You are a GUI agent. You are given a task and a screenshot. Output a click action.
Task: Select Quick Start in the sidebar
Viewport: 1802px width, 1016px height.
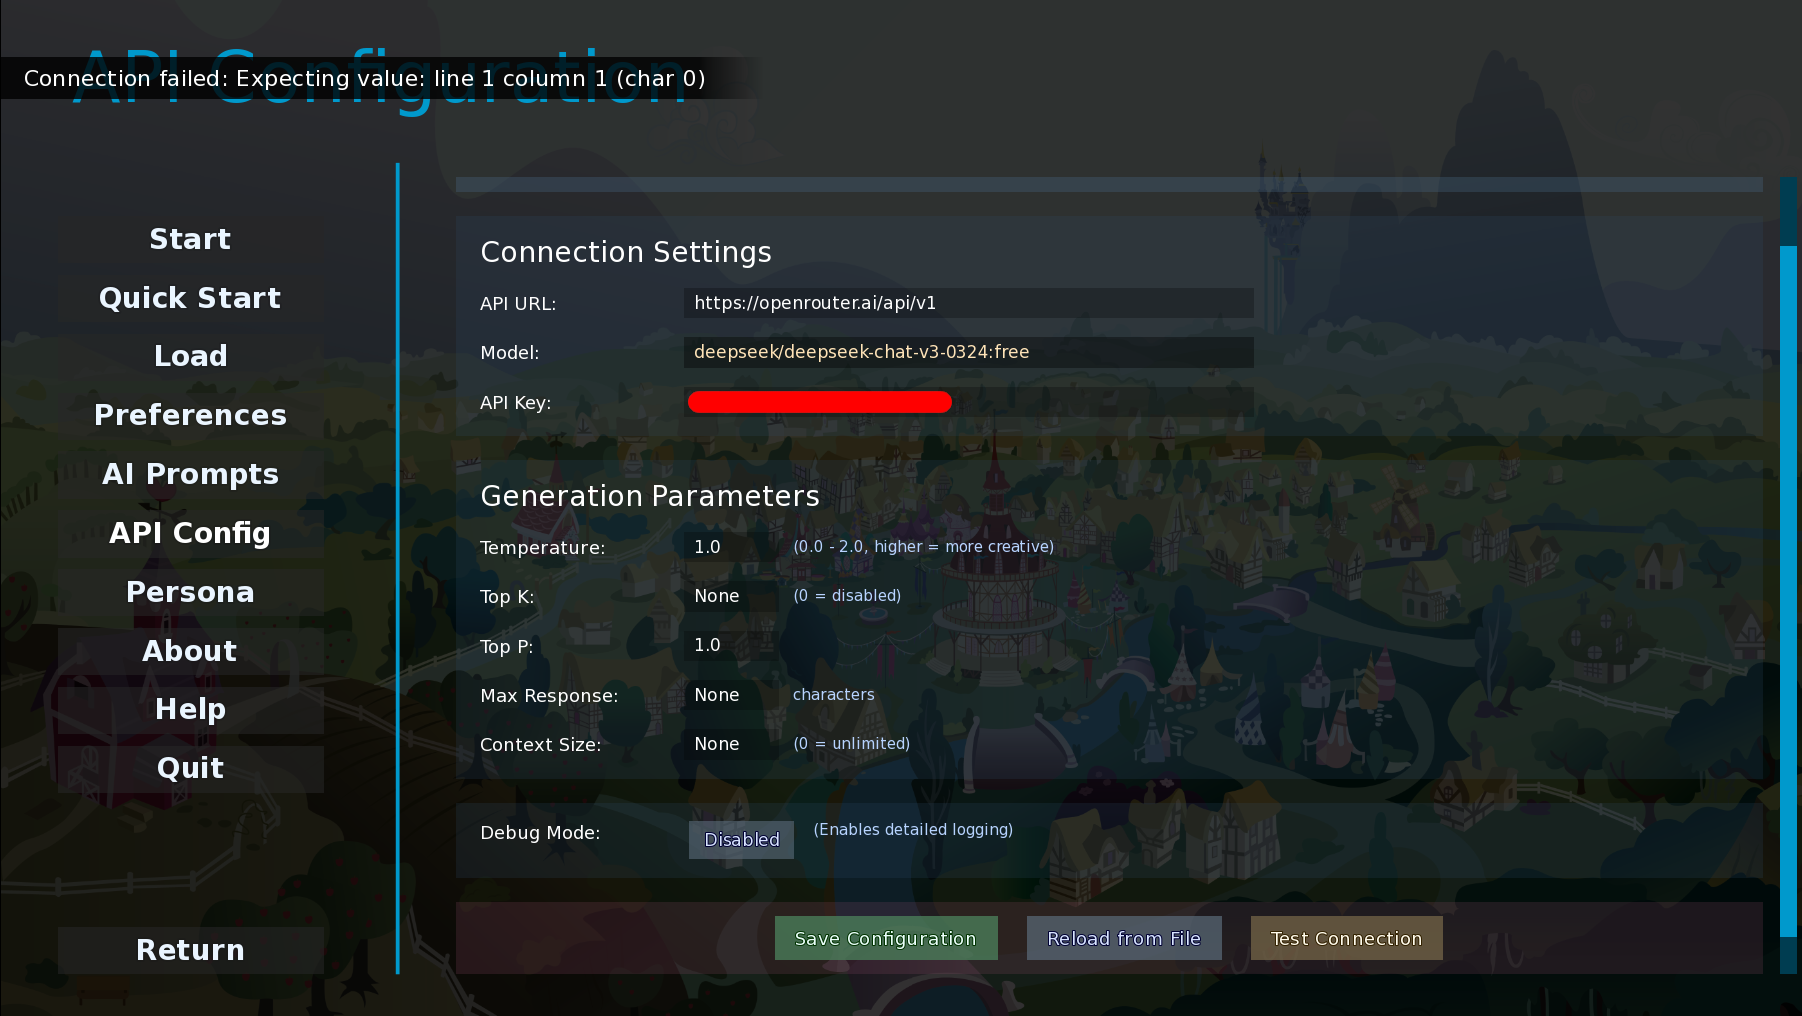click(190, 298)
